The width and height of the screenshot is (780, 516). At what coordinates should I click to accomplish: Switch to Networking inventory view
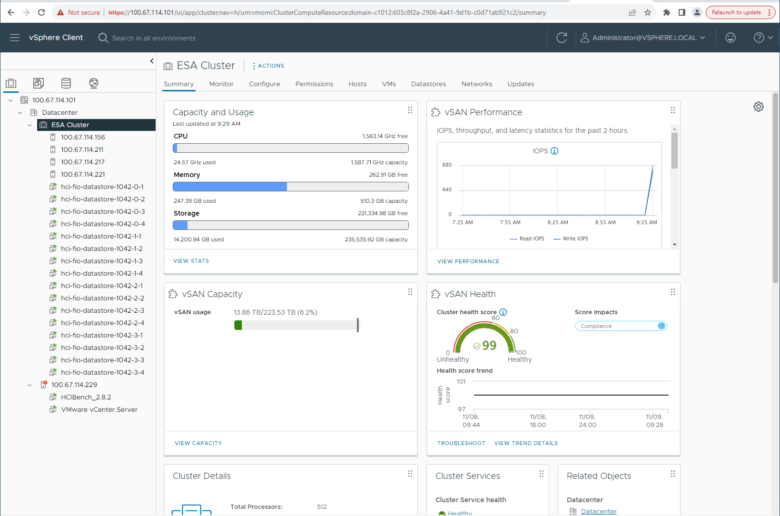pos(94,83)
